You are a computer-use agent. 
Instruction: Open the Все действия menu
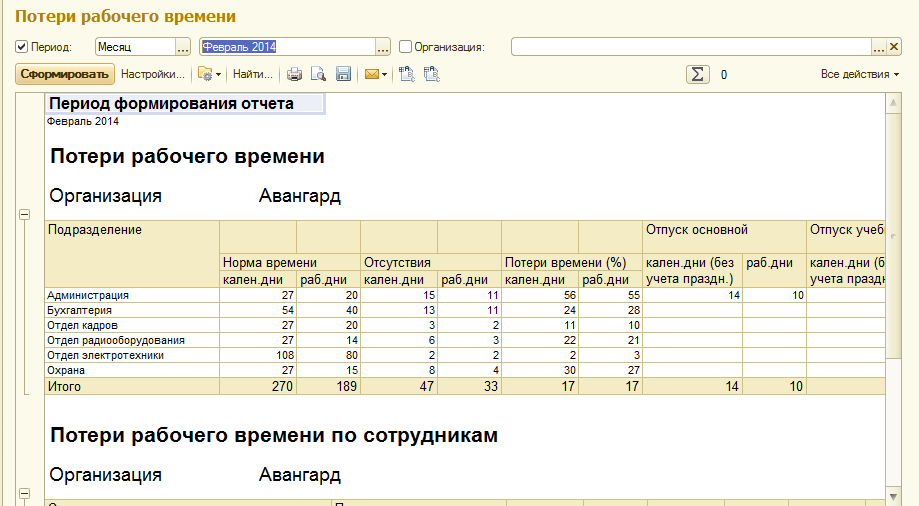pyautogui.click(x=859, y=74)
